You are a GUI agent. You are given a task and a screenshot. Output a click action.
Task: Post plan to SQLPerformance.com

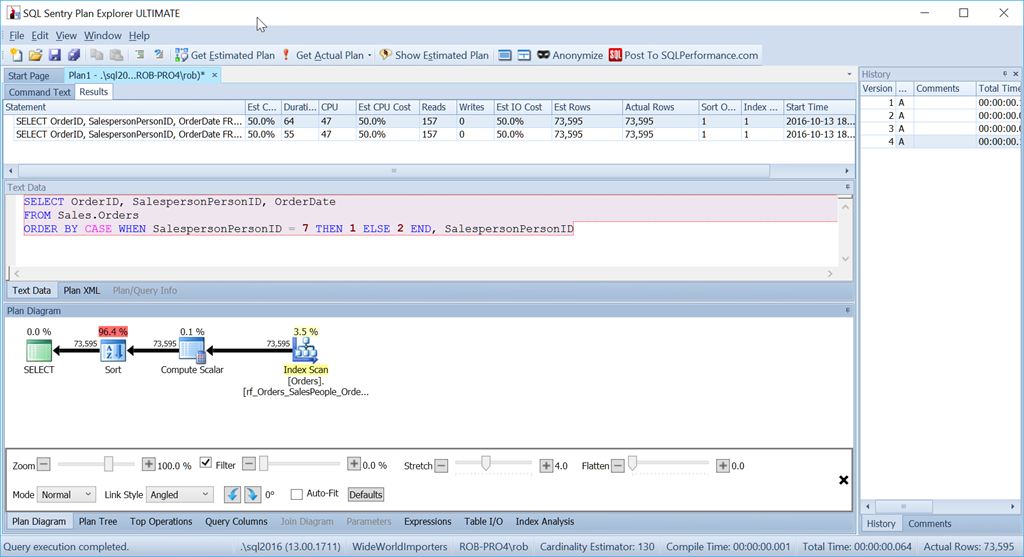(x=684, y=55)
